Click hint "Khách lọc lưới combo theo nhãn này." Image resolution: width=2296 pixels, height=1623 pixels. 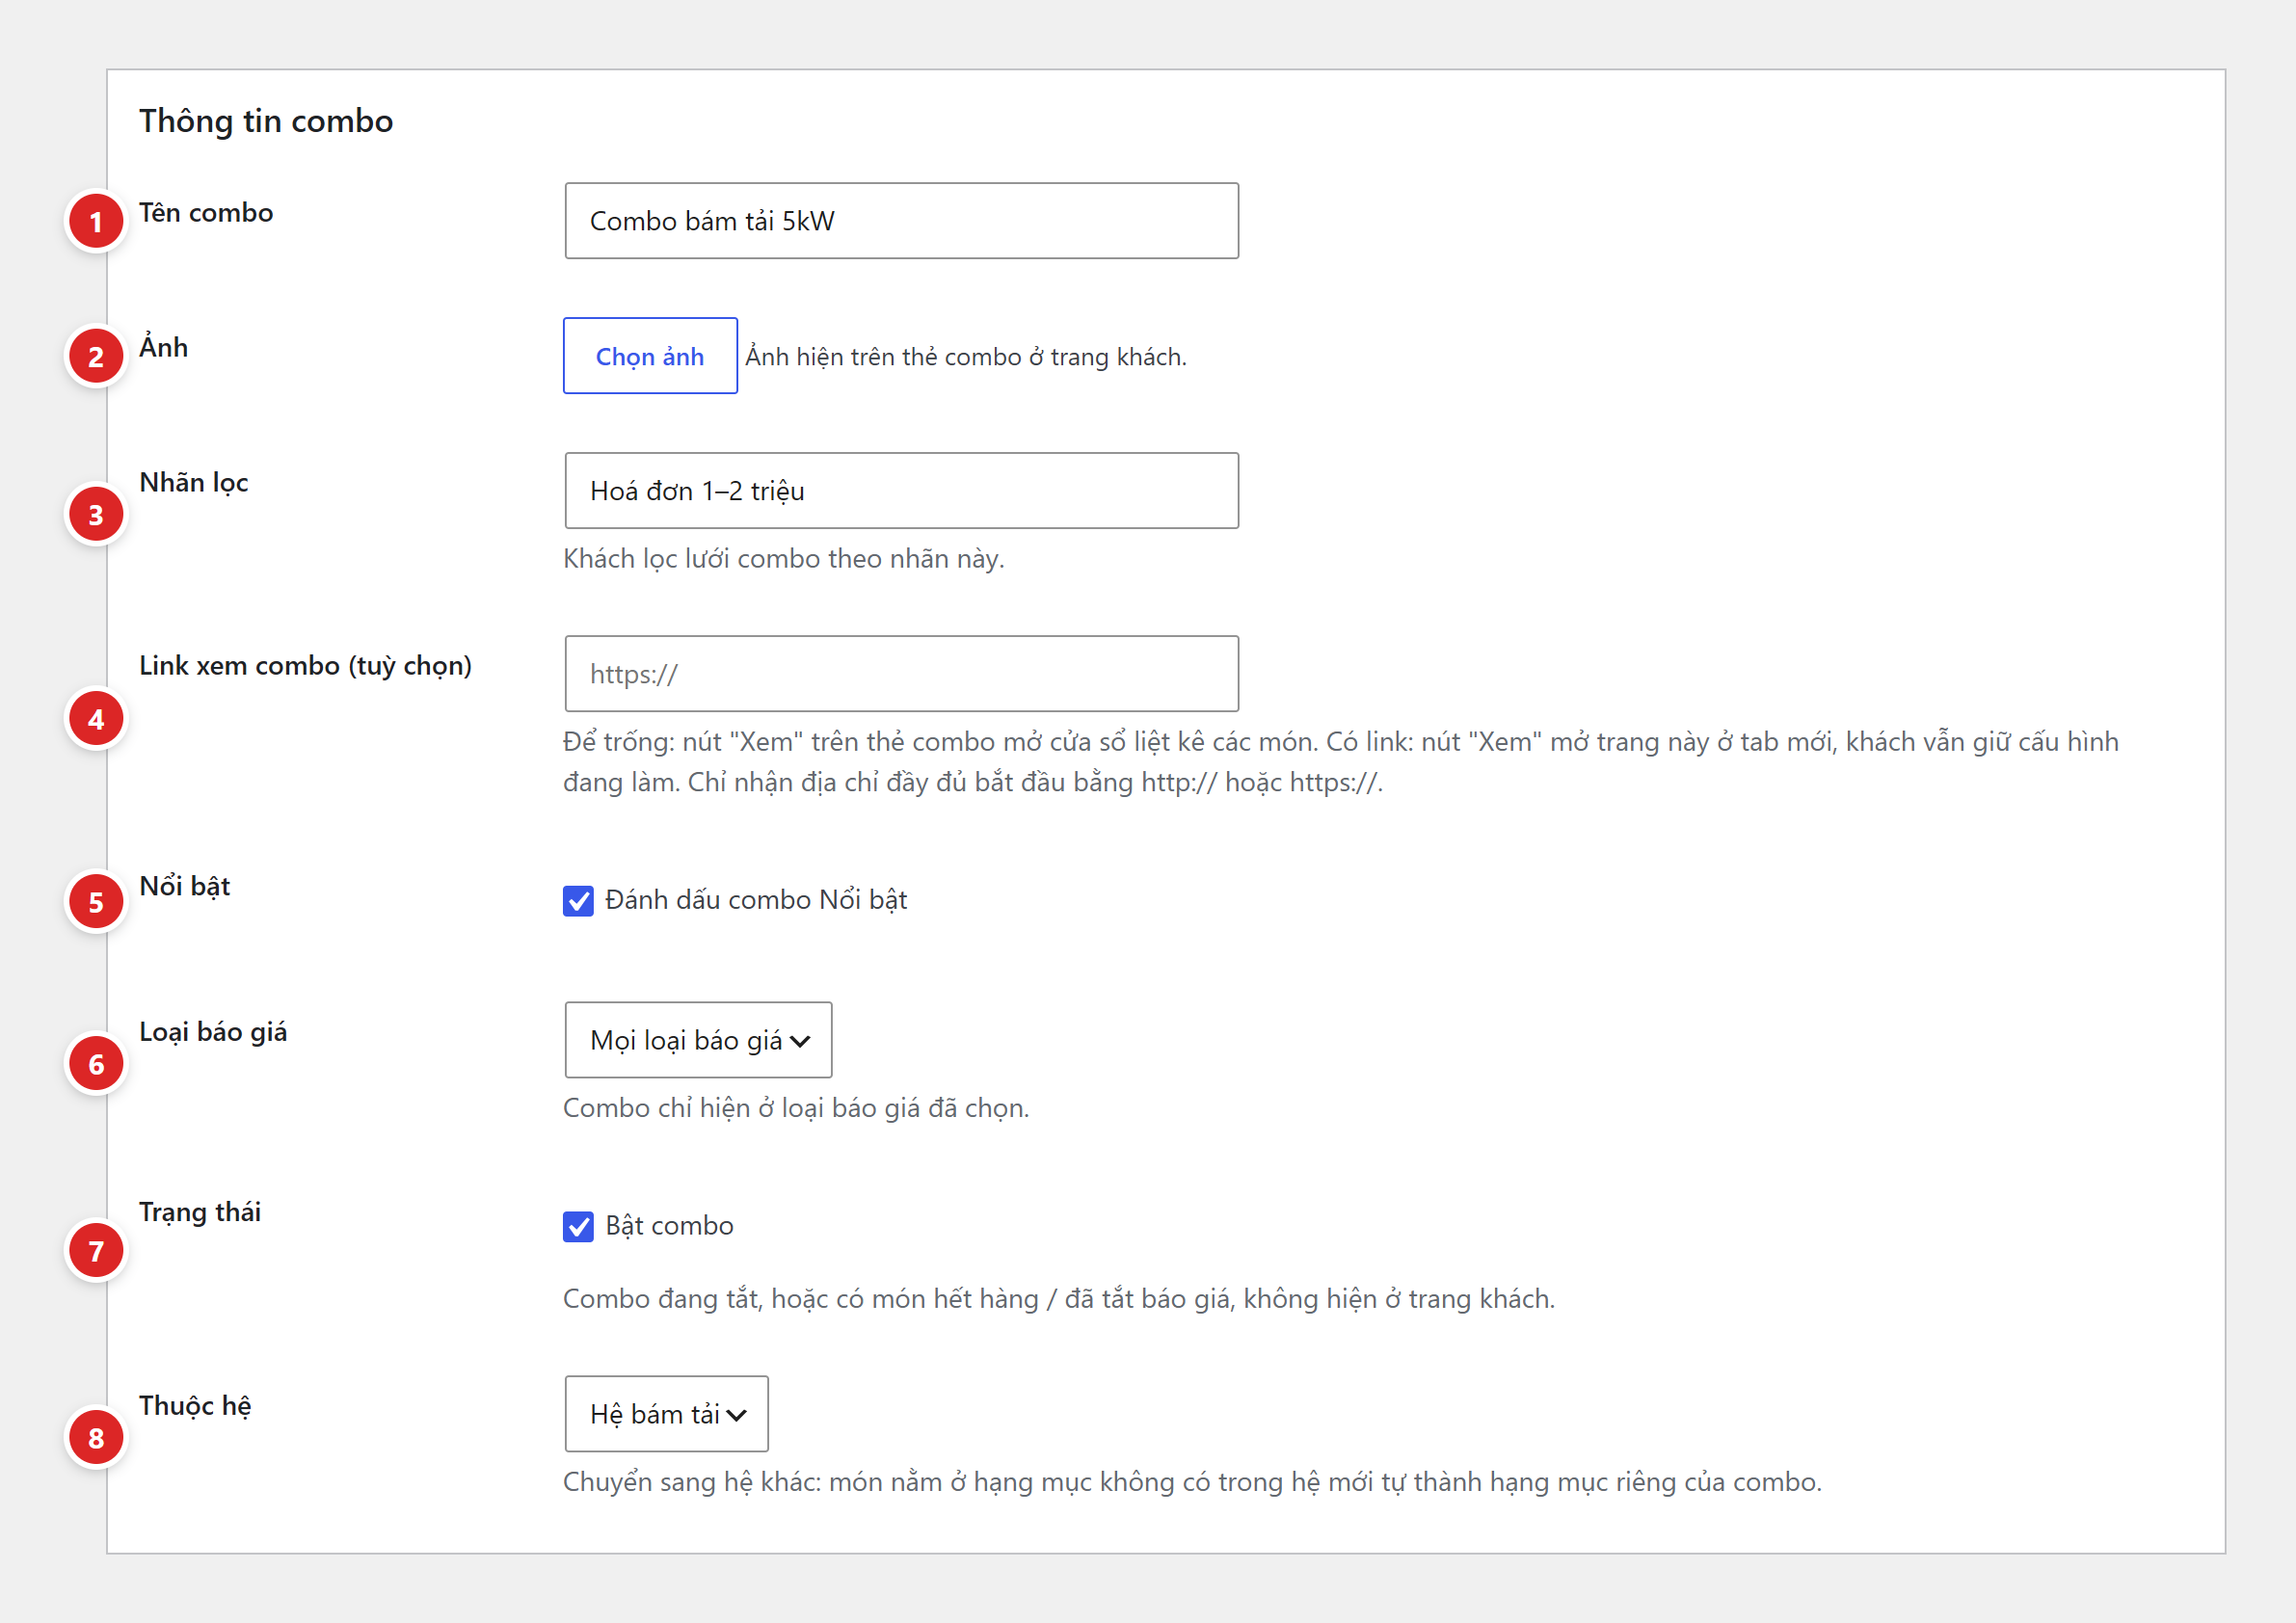784,559
